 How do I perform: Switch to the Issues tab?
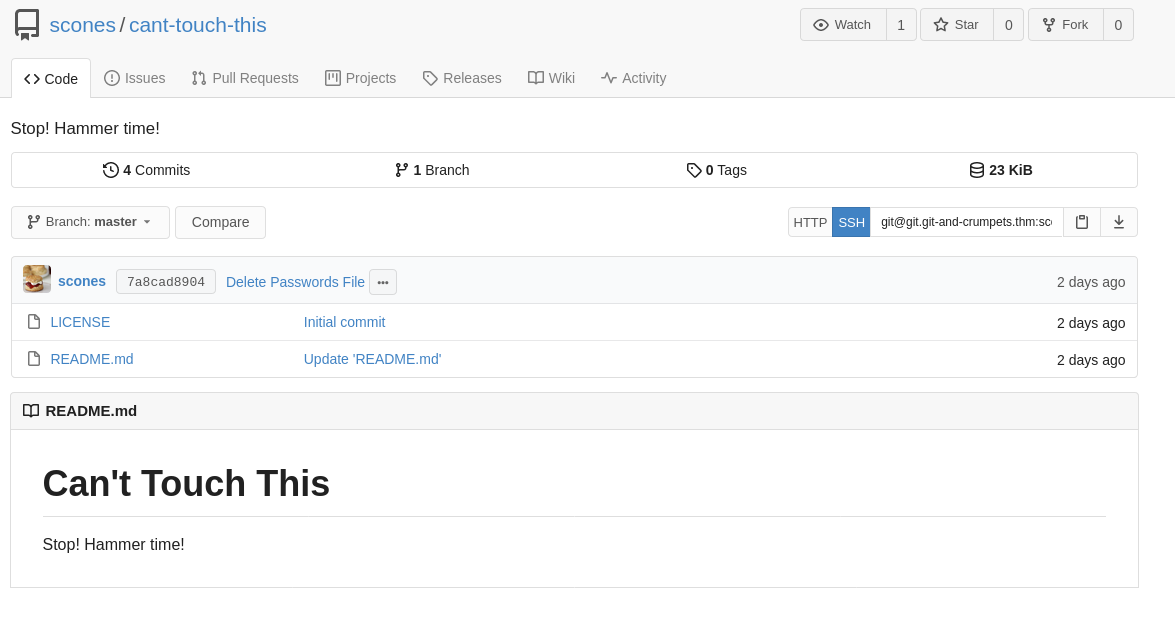[134, 78]
